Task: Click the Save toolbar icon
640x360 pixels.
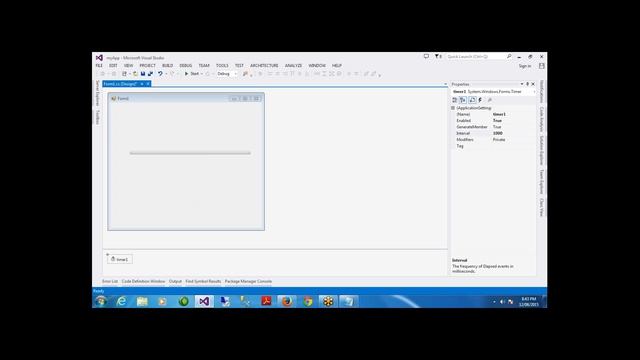Action: (x=143, y=74)
